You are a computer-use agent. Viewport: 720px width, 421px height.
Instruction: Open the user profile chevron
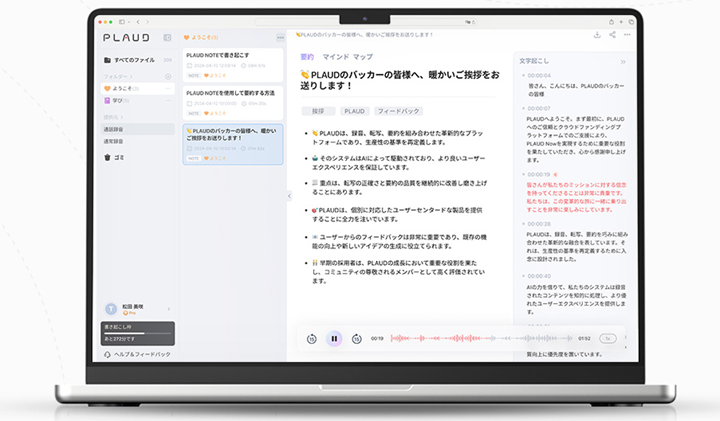[x=169, y=309]
